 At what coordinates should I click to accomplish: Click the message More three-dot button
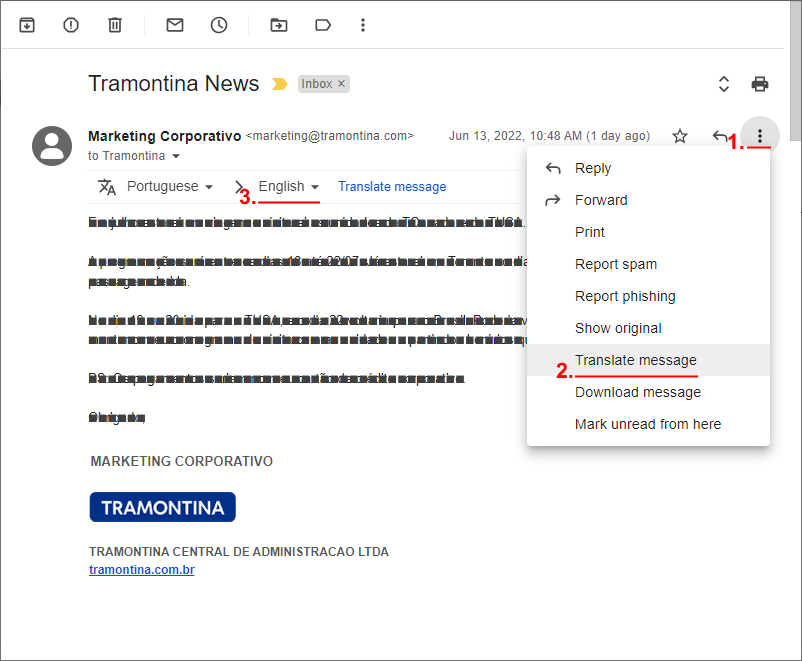click(760, 136)
